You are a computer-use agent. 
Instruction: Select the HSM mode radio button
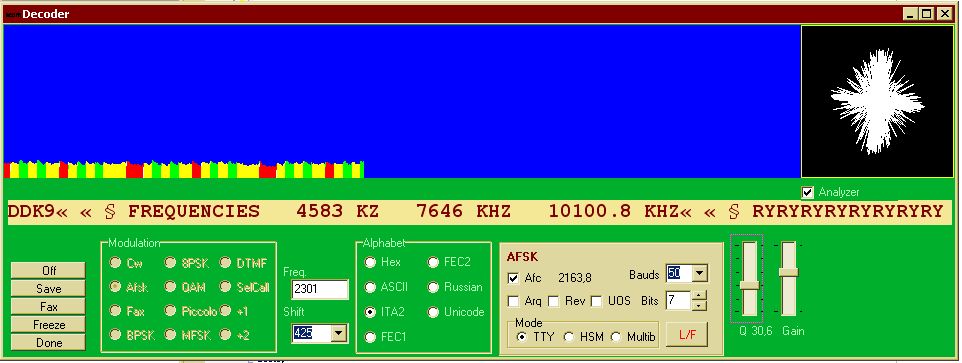[x=569, y=337]
